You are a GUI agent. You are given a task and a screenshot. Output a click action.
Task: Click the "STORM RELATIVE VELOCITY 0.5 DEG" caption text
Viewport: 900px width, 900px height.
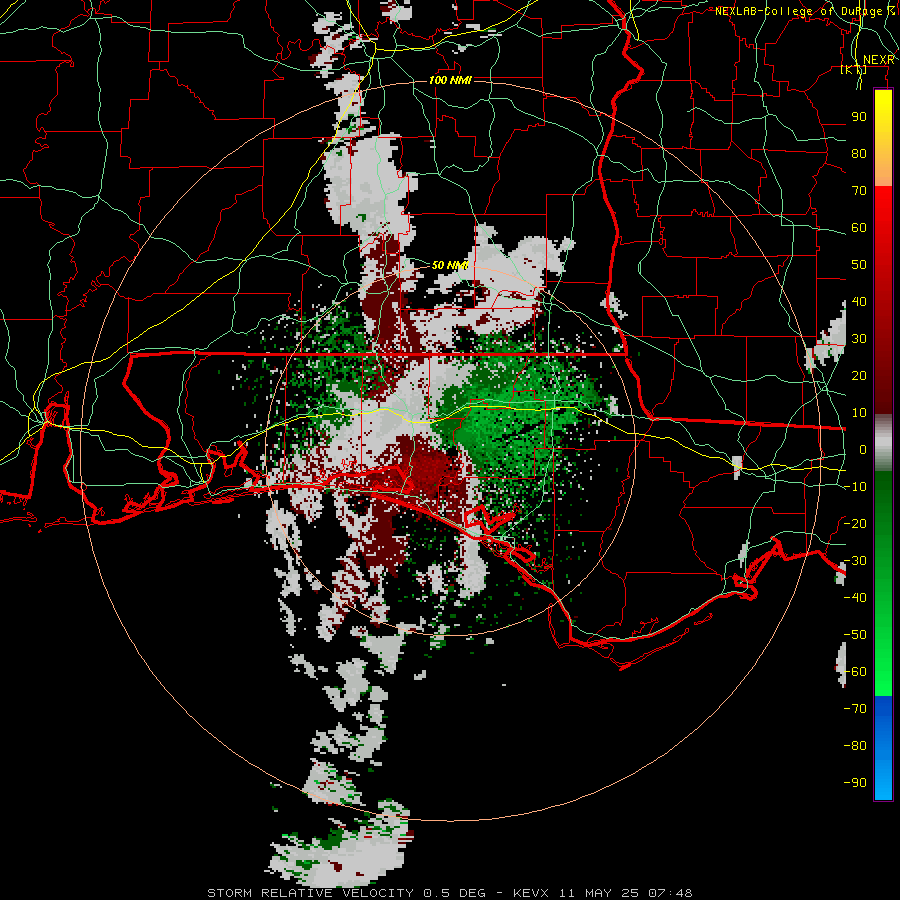(346, 893)
